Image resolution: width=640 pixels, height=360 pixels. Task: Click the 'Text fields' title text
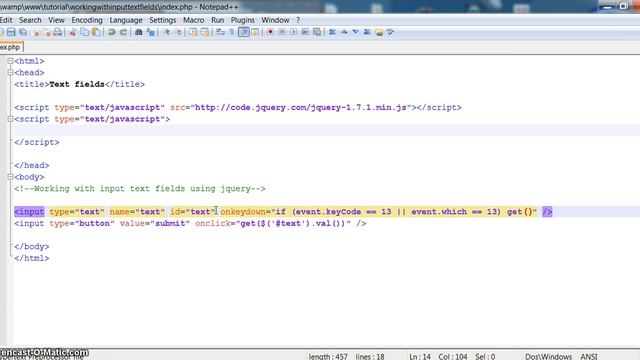[x=77, y=84]
